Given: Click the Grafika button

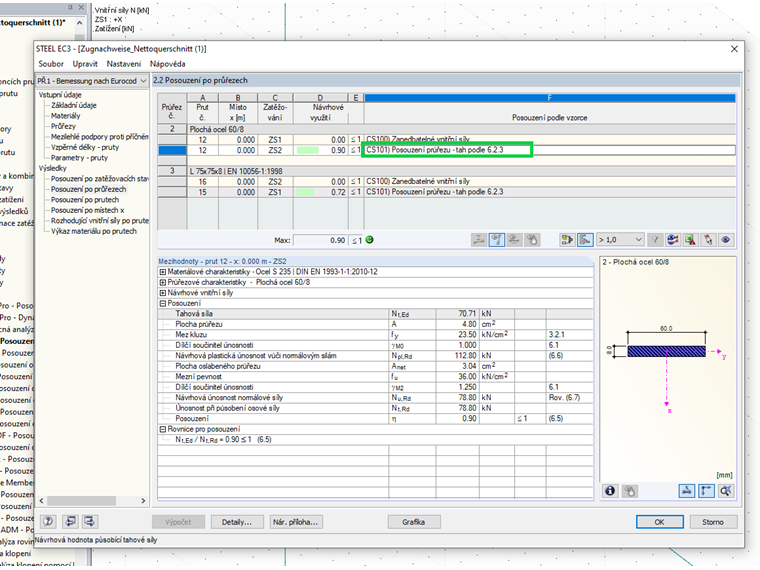Looking at the screenshot, I should tap(413, 522).
